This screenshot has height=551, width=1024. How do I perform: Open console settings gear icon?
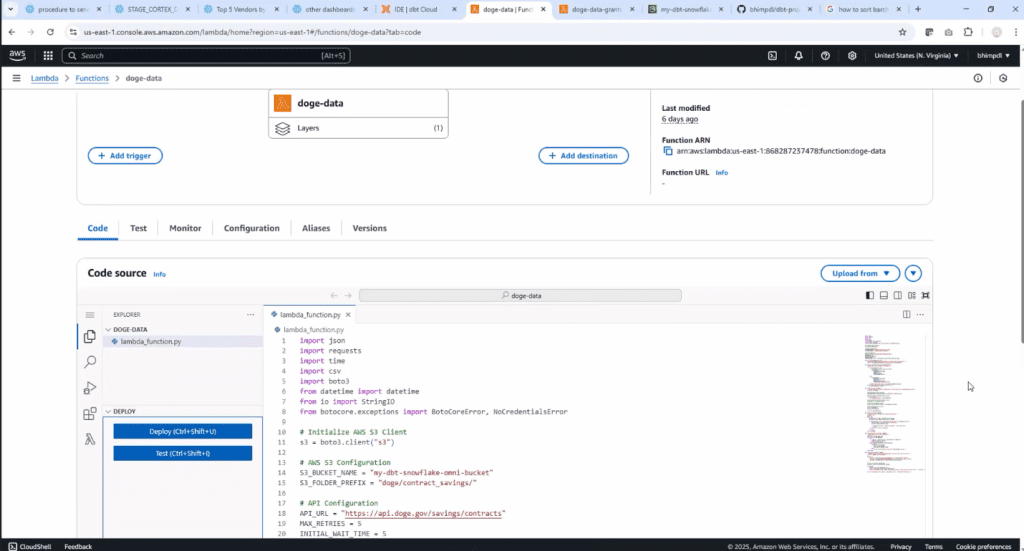pyautogui.click(x=852, y=55)
